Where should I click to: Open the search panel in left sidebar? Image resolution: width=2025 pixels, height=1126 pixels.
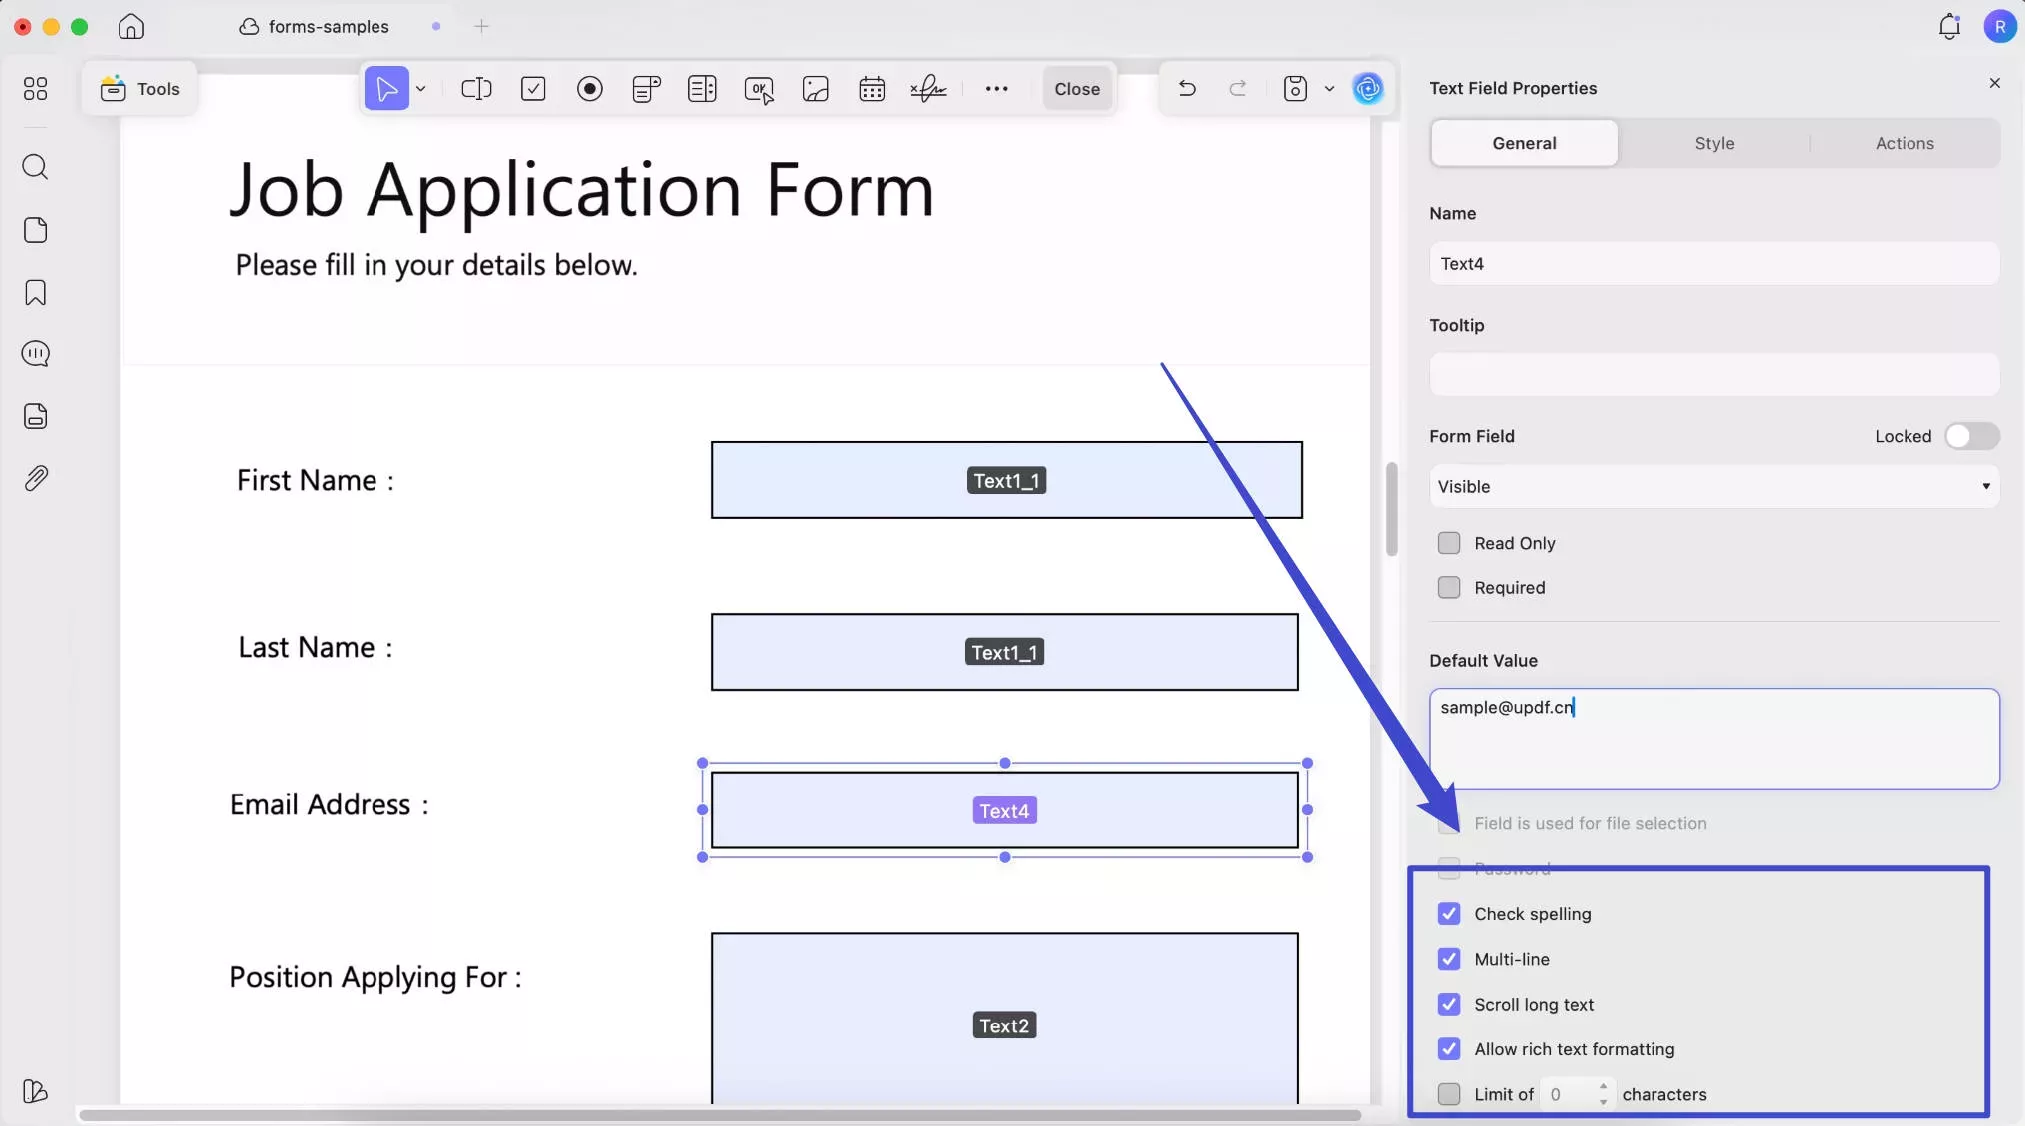click(35, 166)
